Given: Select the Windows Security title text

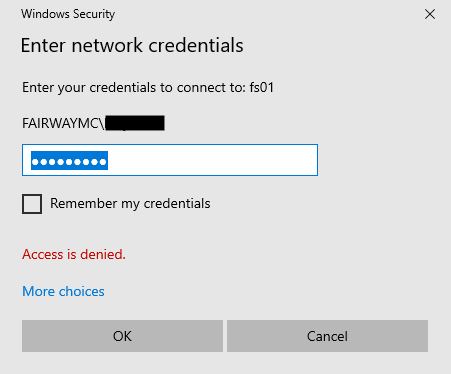Looking at the screenshot, I should (68, 14).
